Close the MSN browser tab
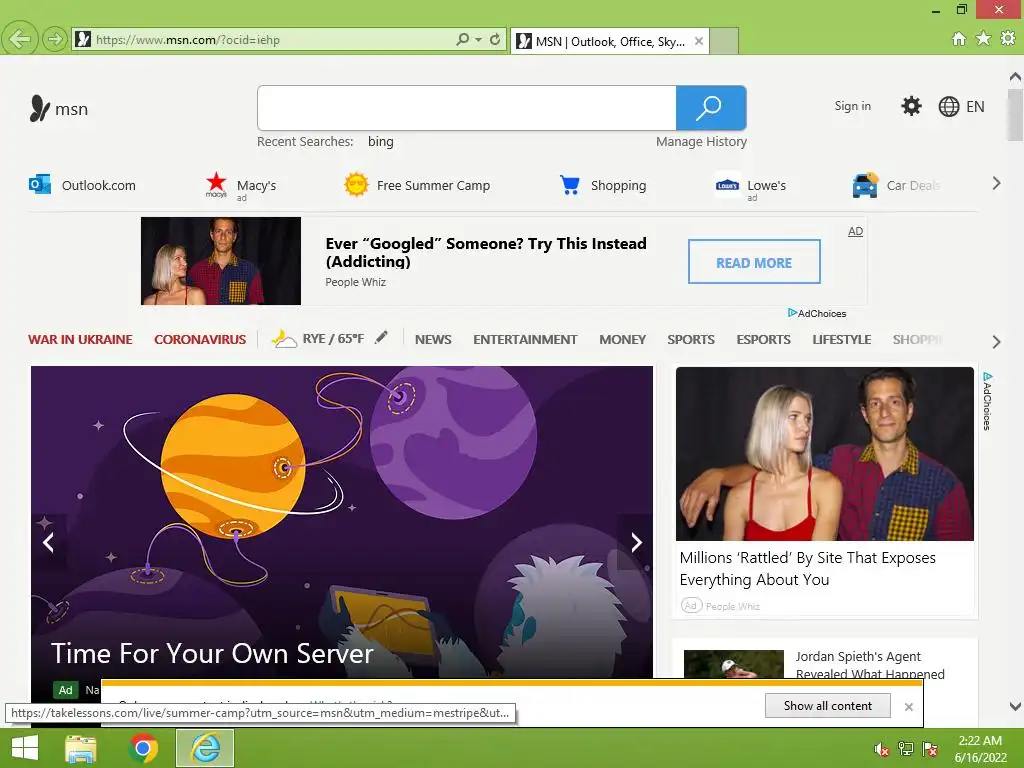Image resolution: width=1024 pixels, height=768 pixels. [699, 41]
